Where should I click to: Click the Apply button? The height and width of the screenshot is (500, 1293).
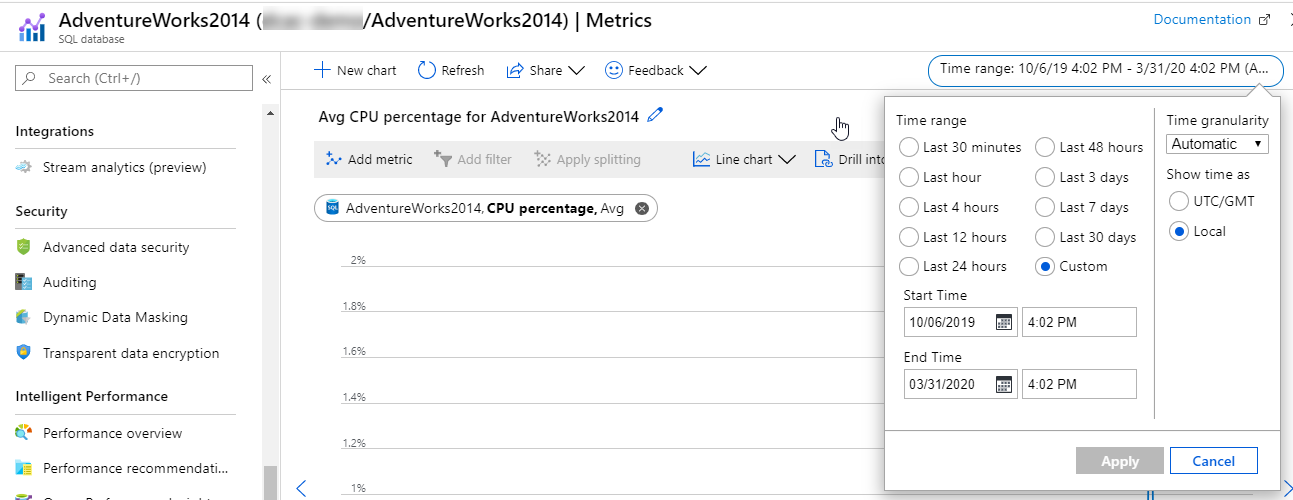[x=1120, y=461]
